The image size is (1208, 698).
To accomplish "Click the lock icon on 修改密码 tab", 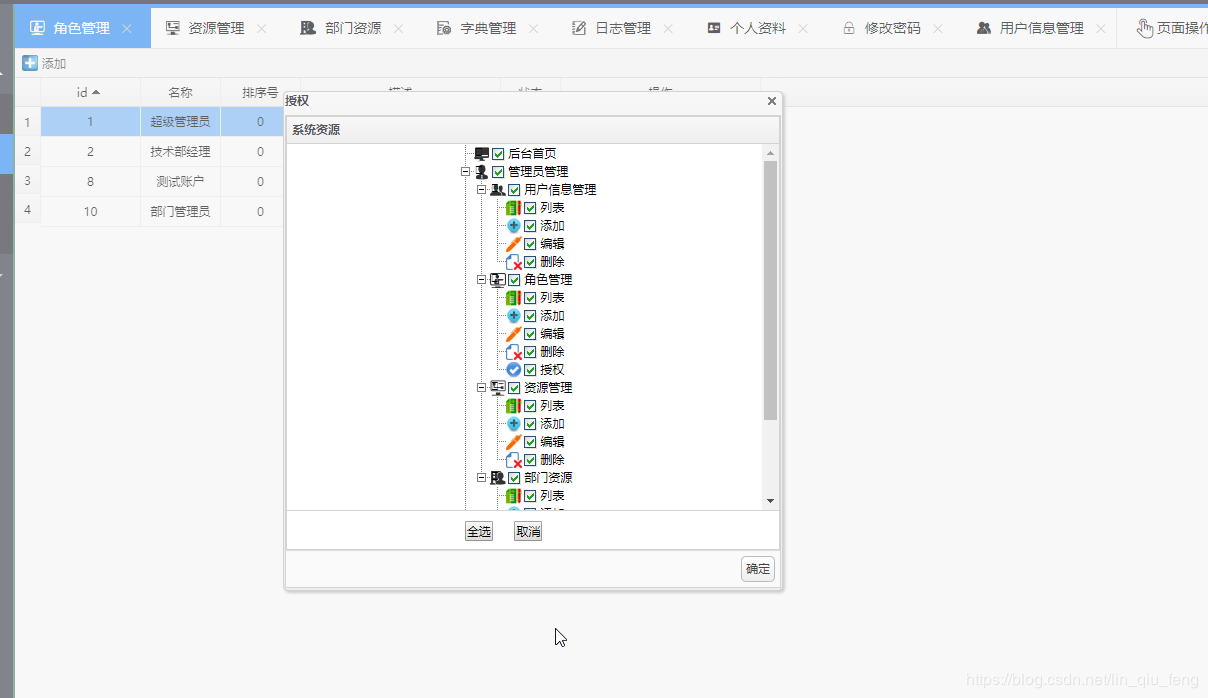I will [x=849, y=28].
